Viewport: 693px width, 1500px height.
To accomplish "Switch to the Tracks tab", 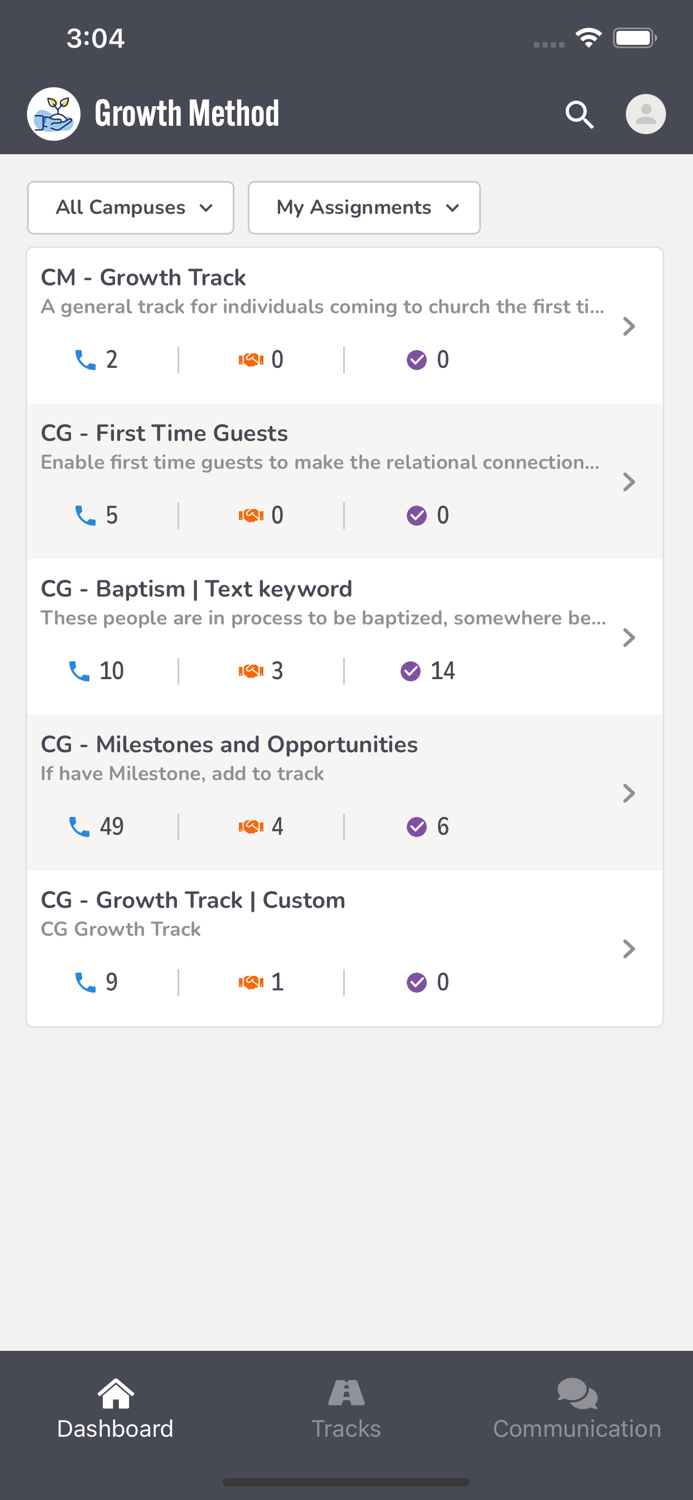I will (x=346, y=1408).
